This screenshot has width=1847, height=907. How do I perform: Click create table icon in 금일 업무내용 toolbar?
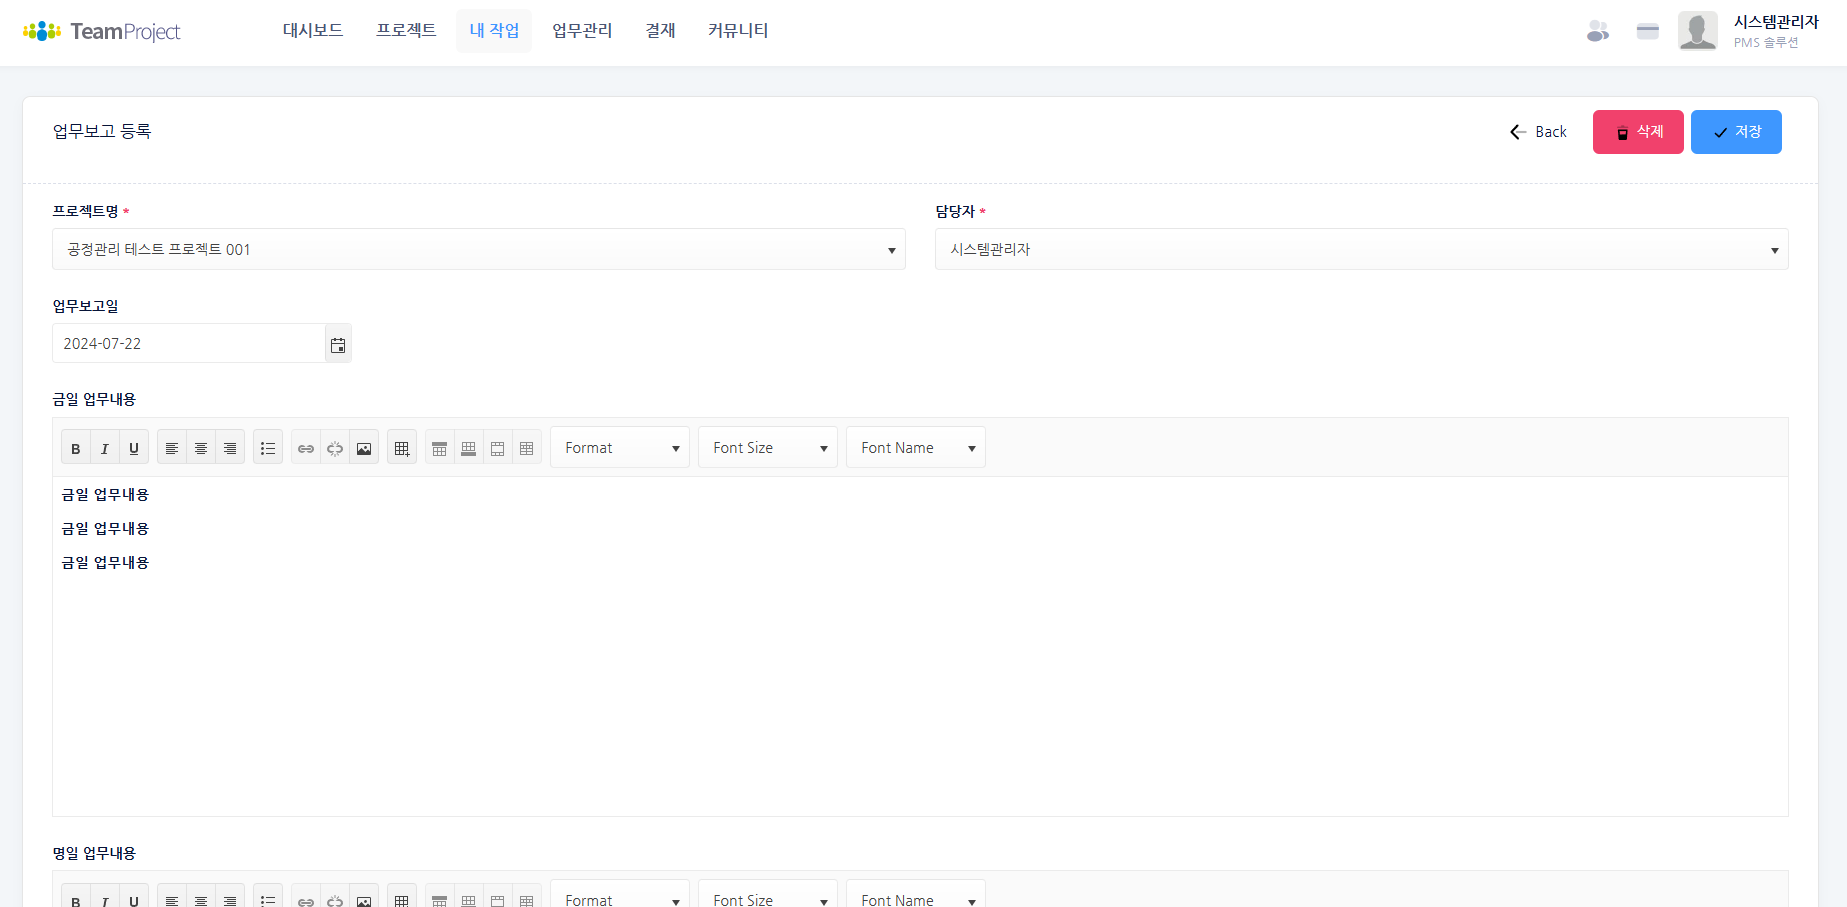click(x=402, y=448)
